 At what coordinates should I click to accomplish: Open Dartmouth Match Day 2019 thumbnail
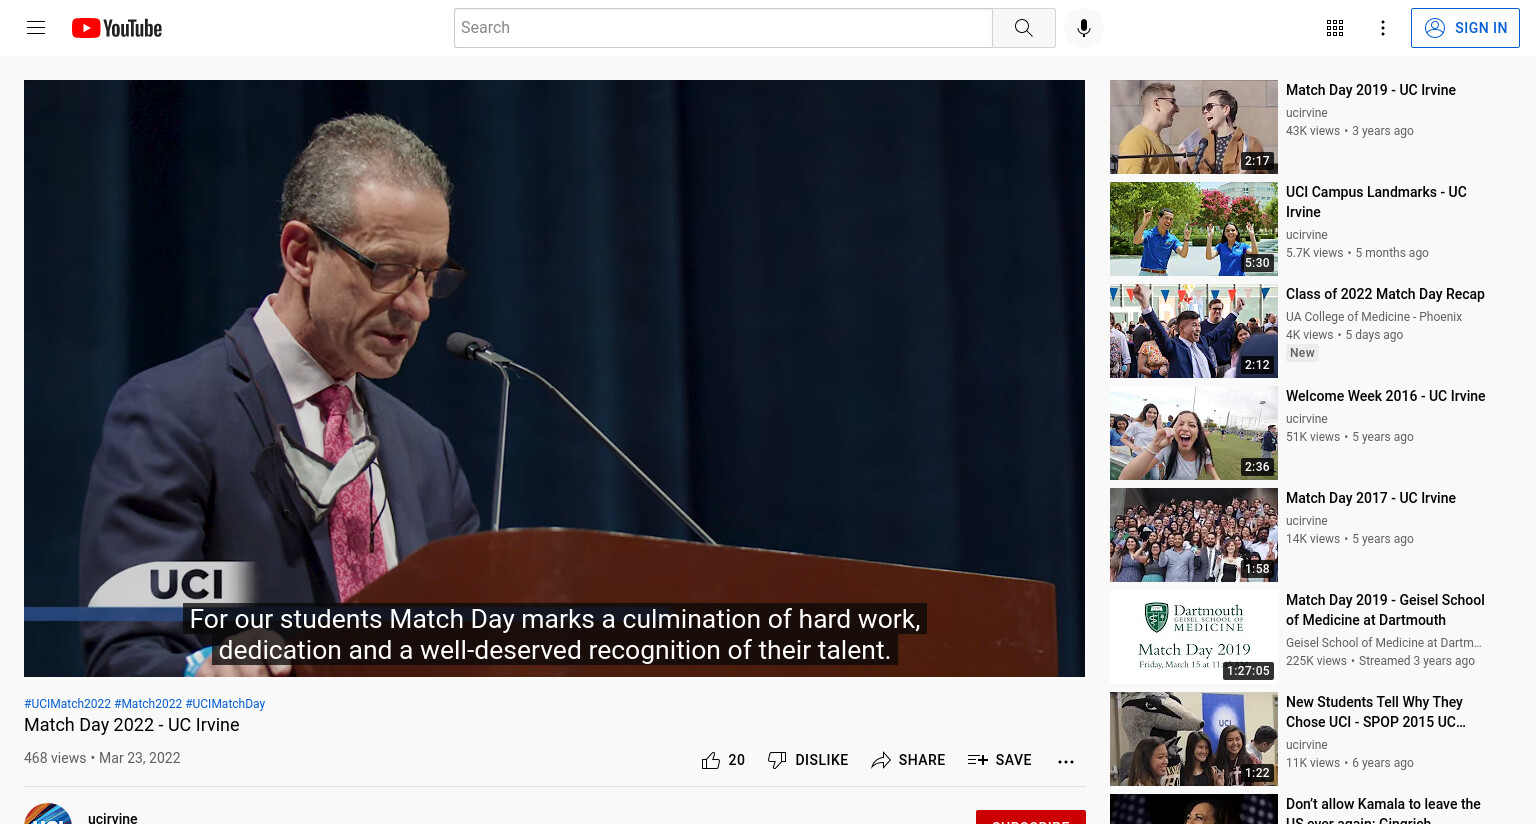point(1194,637)
